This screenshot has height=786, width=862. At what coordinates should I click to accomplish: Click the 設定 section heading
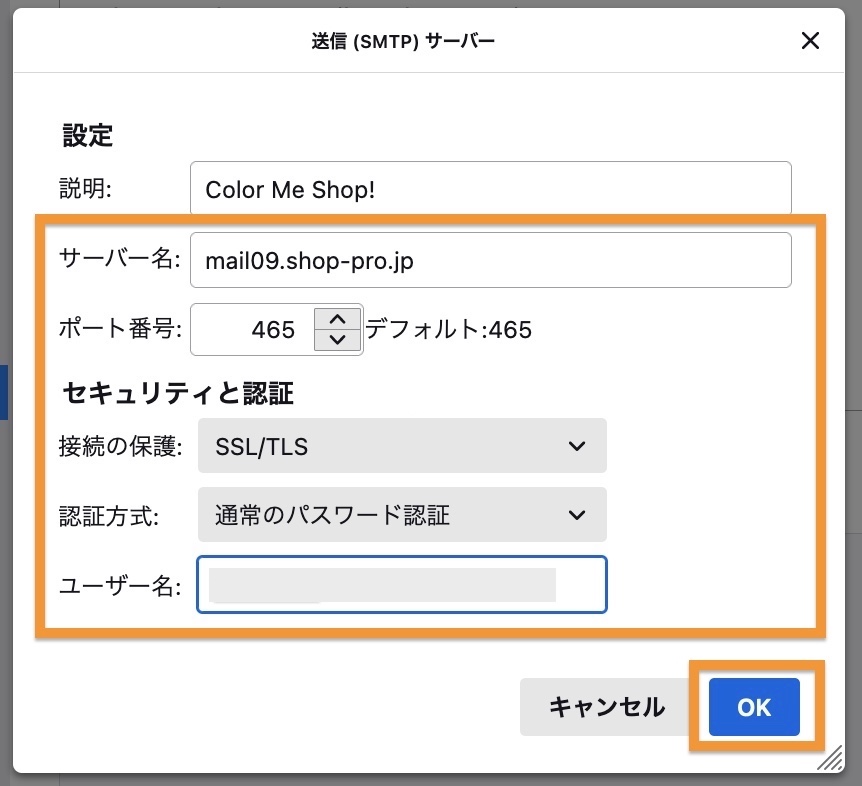click(x=88, y=136)
